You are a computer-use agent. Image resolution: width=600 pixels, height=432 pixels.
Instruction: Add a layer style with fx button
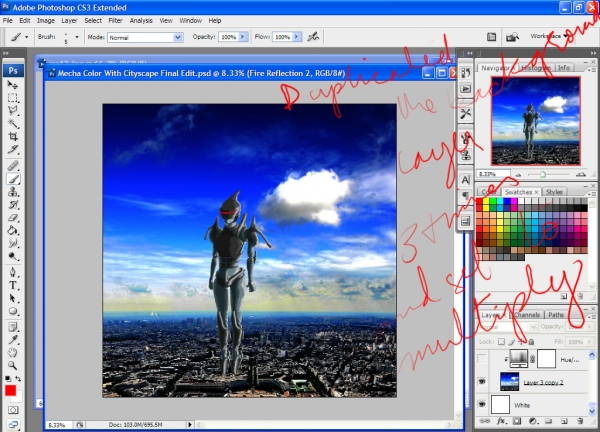click(x=501, y=421)
